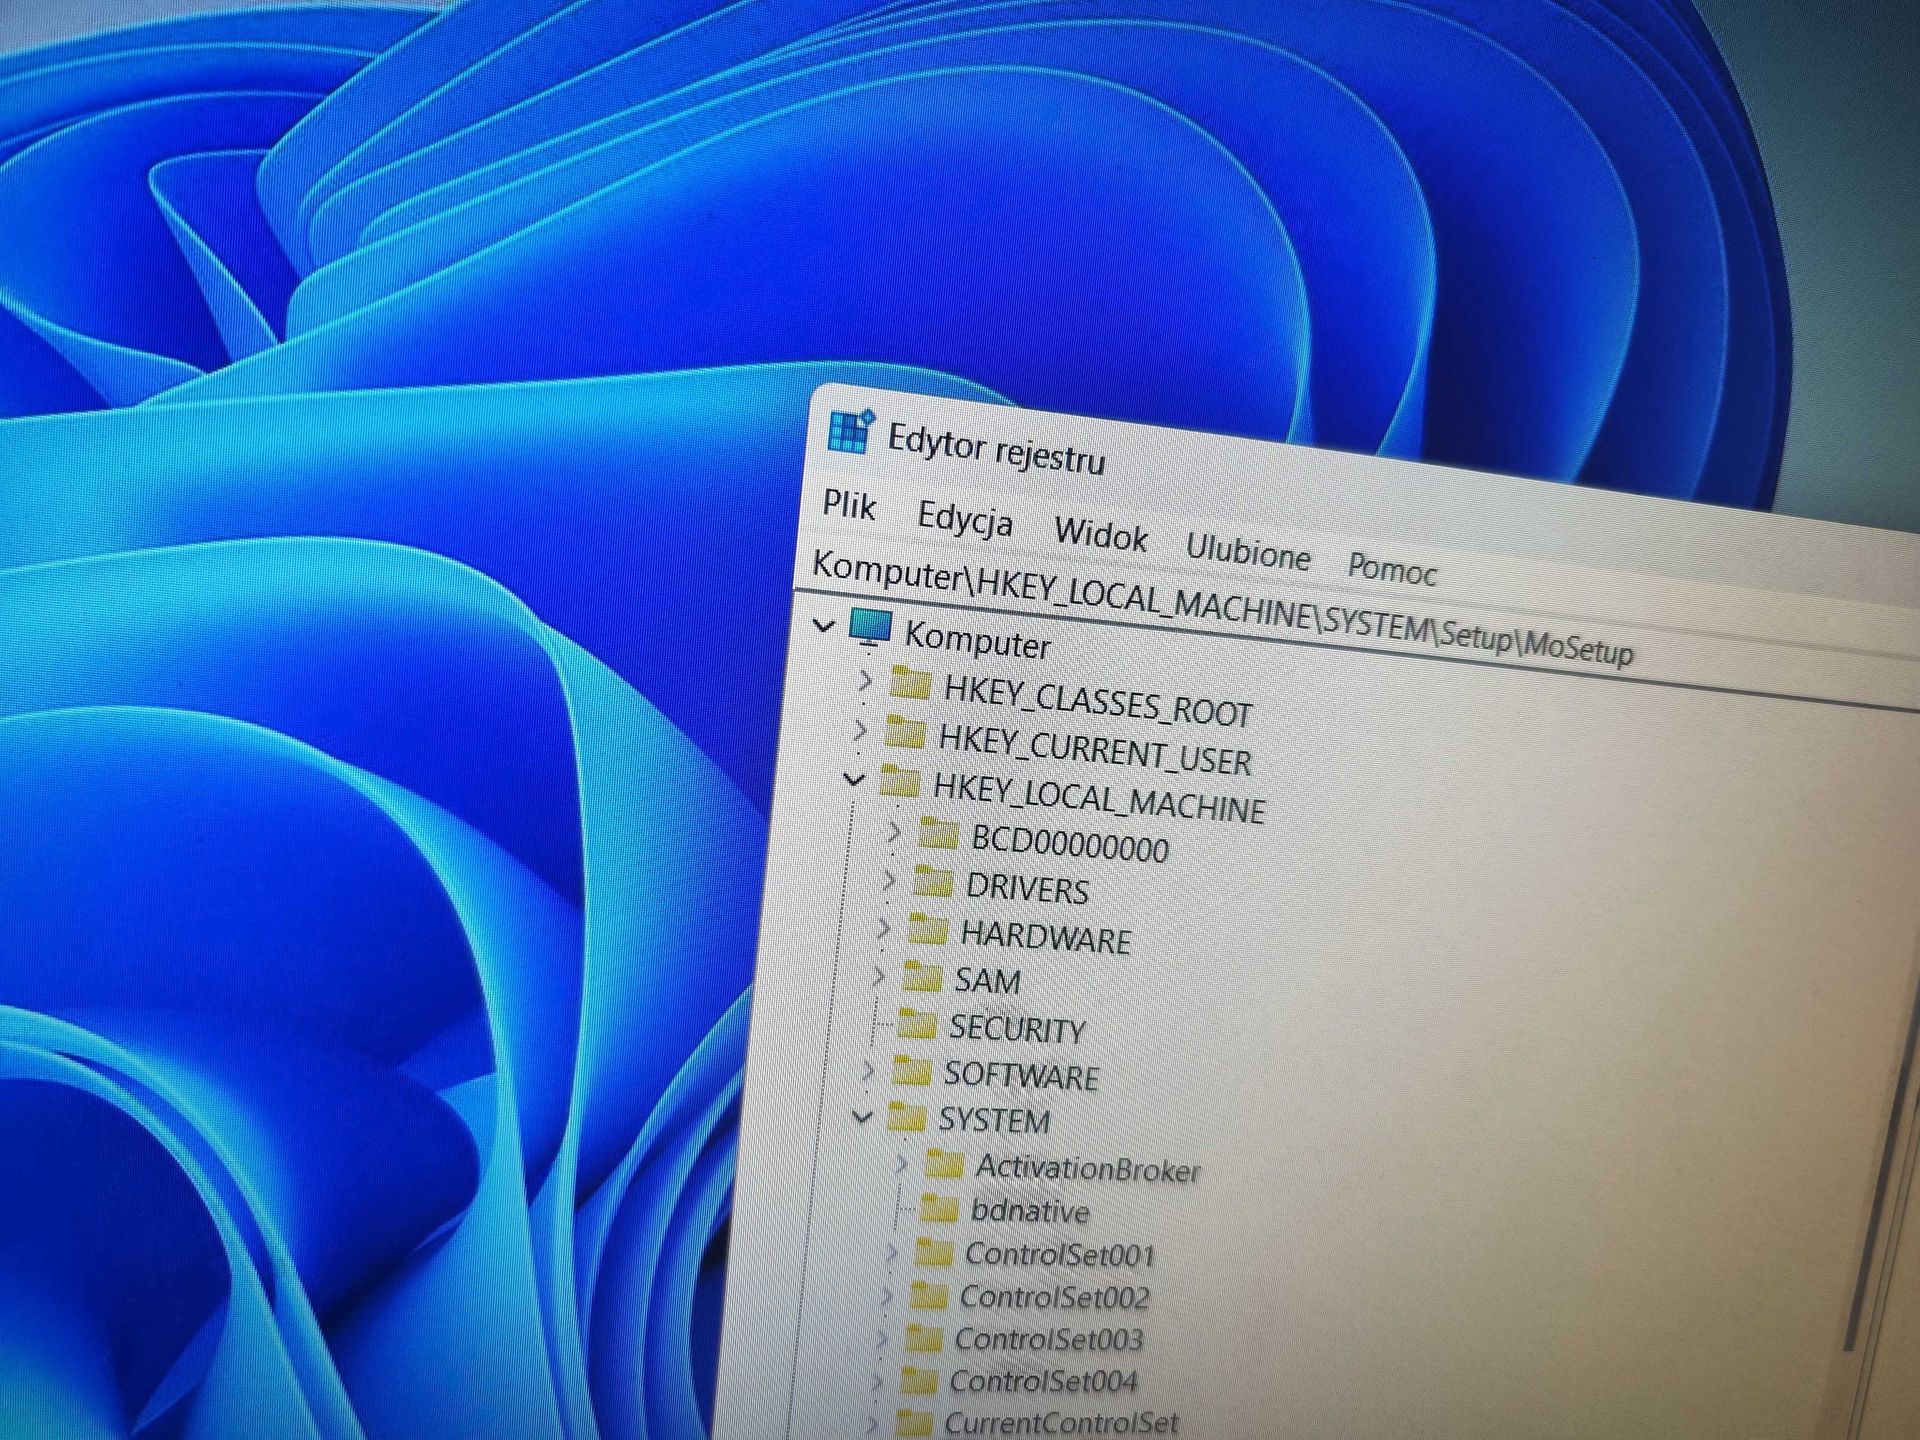Screen dimensions: 1920x1440
Task: Select the bdnative registry key
Action: 1029,1212
